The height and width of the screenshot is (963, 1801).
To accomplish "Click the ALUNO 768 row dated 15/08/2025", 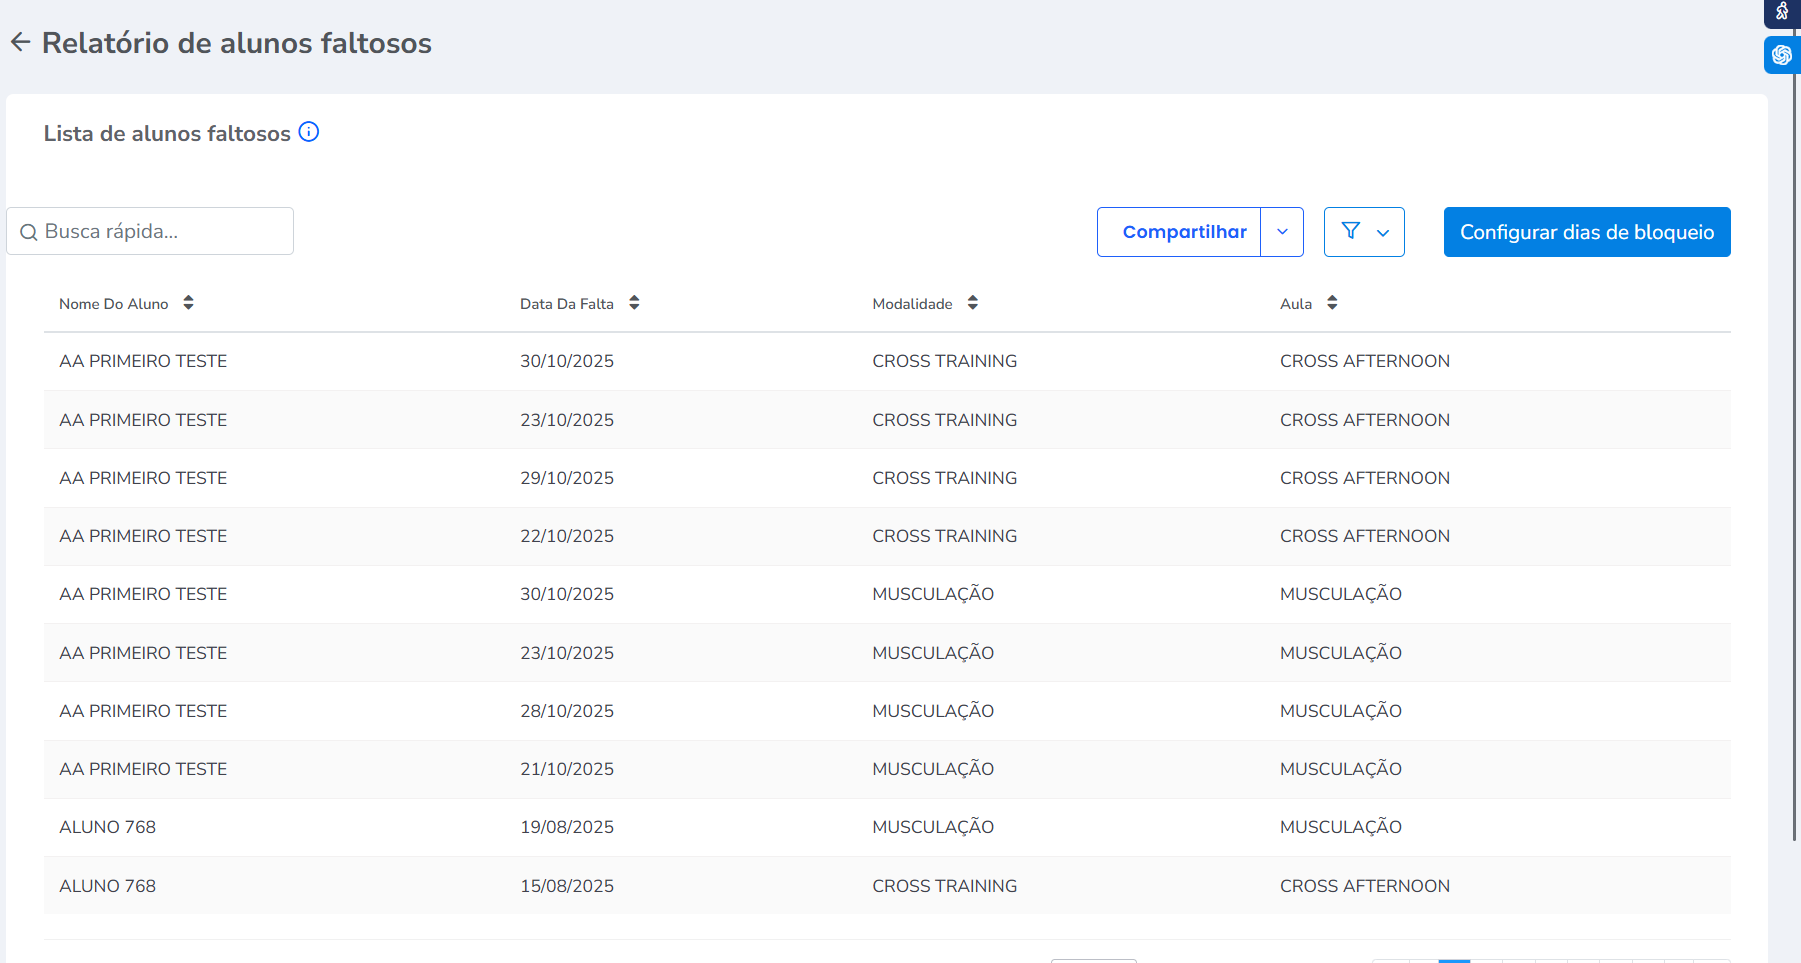I will tap(566, 886).
